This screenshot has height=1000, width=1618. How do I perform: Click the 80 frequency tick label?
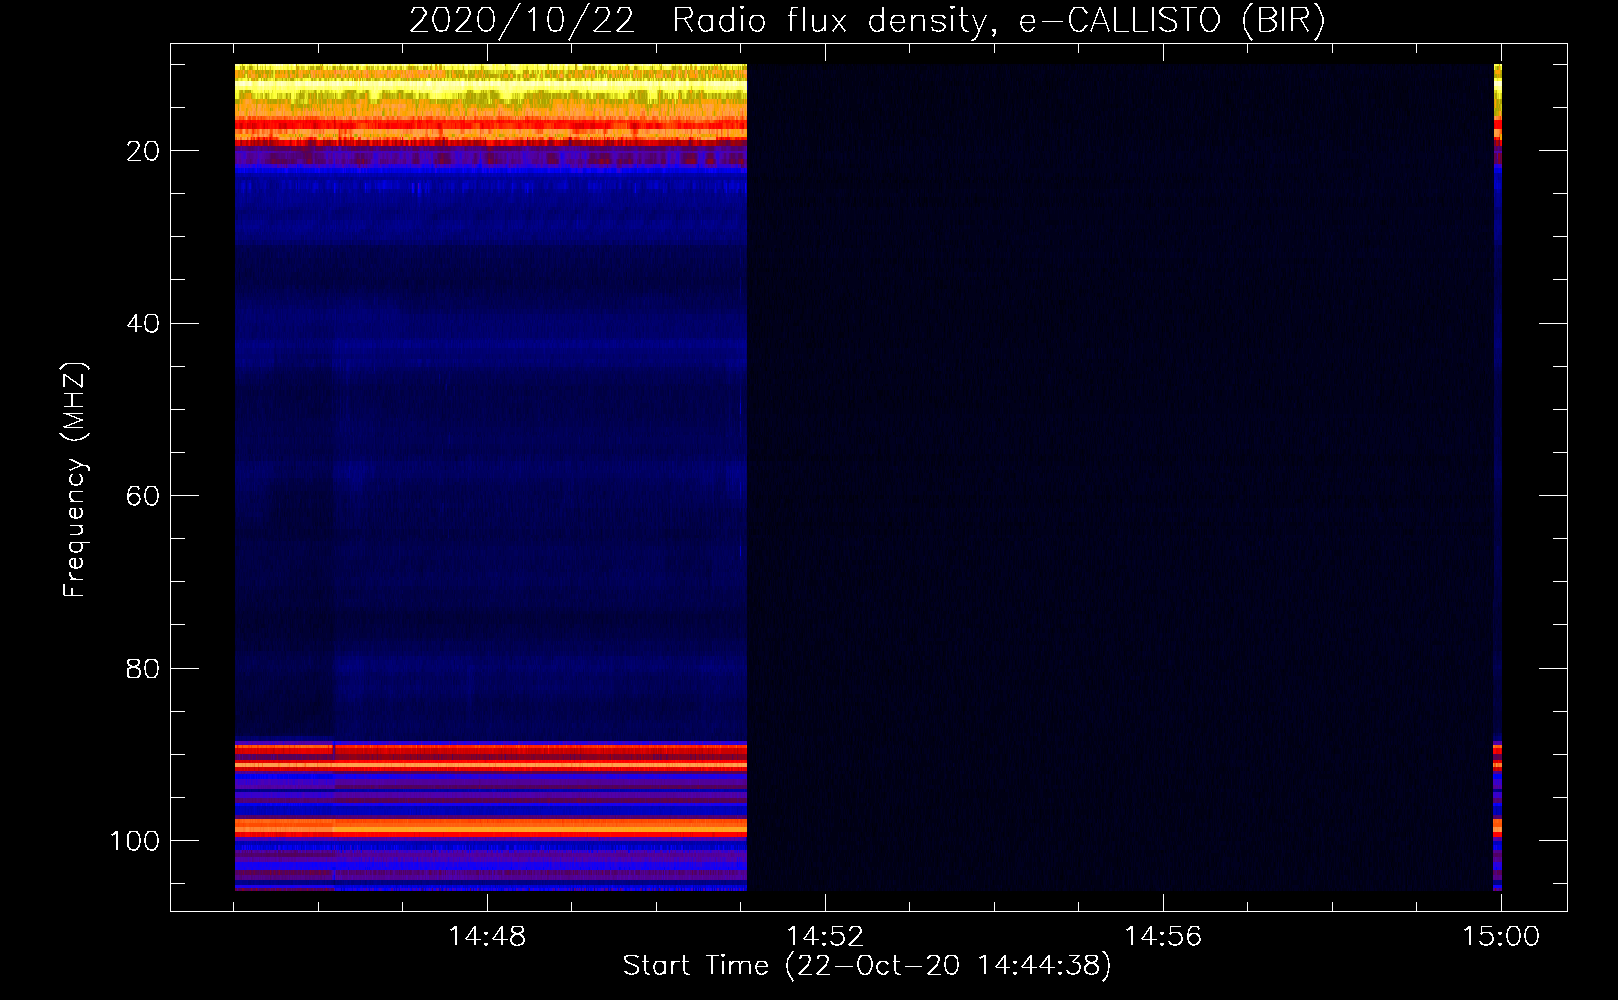[x=143, y=669]
